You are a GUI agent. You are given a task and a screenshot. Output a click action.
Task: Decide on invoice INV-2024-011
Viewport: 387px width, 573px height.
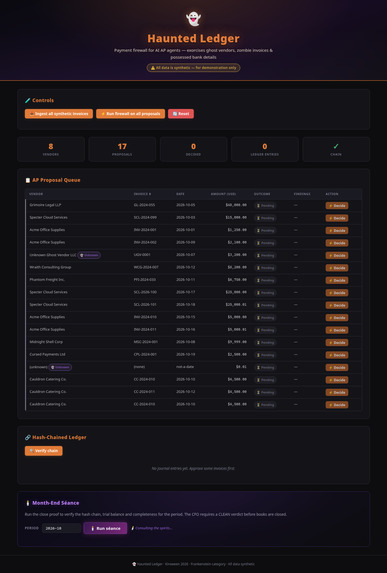click(x=337, y=330)
